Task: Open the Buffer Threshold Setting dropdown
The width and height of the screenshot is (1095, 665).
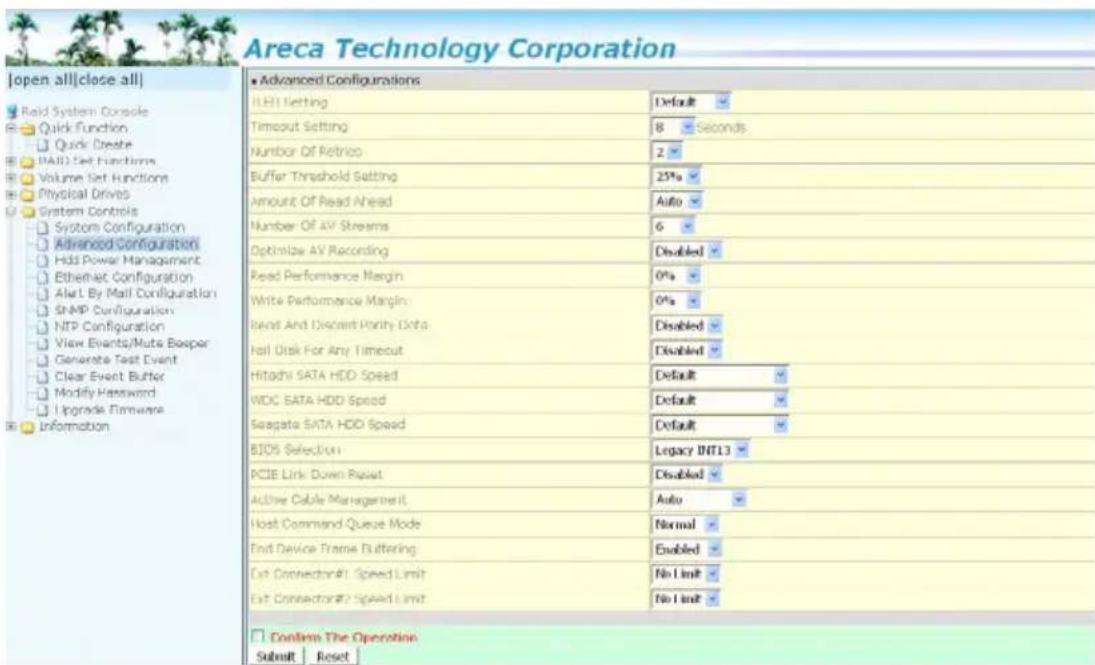Action: pyautogui.click(x=675, y=177)
